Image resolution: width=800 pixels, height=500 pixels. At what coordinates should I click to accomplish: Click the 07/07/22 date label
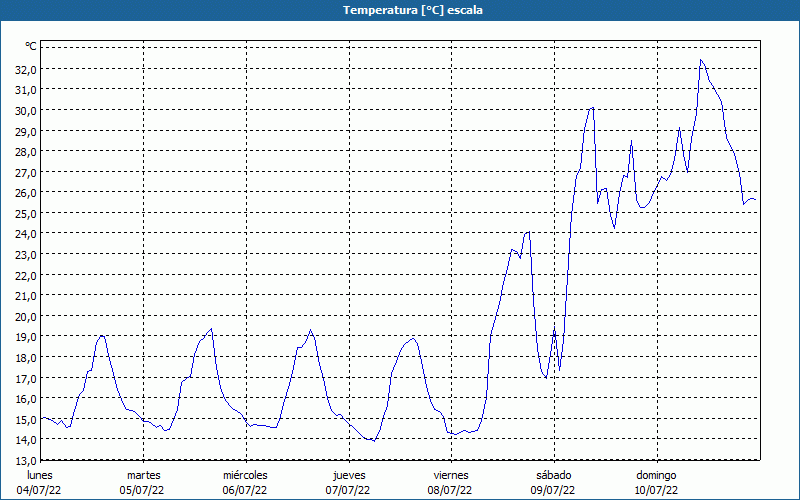348,490
